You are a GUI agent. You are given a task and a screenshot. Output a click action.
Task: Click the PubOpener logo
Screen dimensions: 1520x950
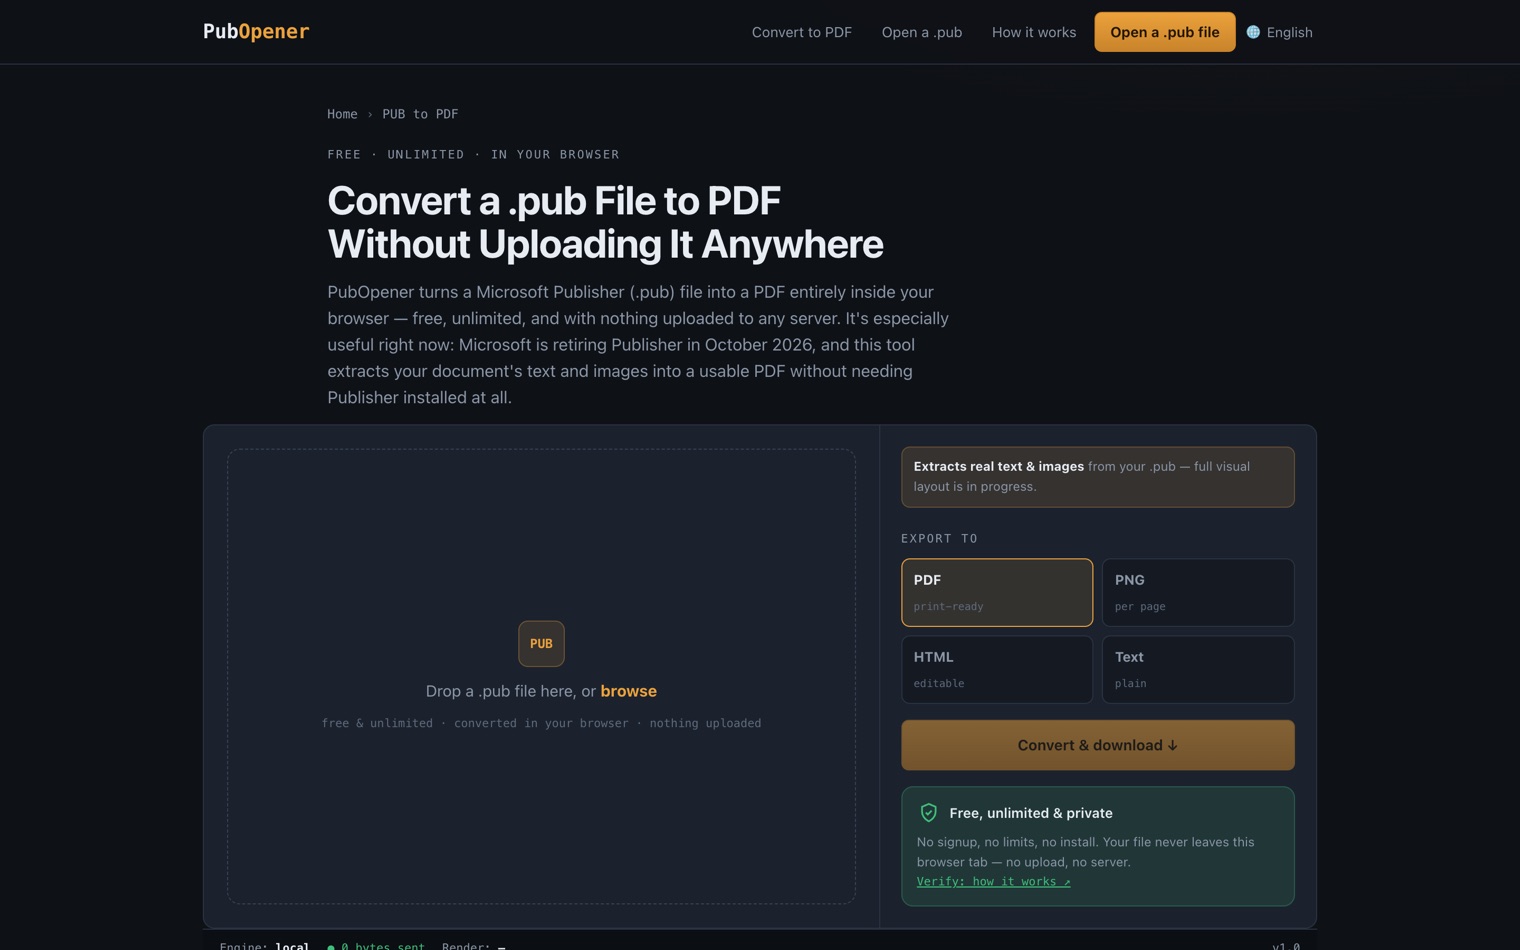[256, 32]
